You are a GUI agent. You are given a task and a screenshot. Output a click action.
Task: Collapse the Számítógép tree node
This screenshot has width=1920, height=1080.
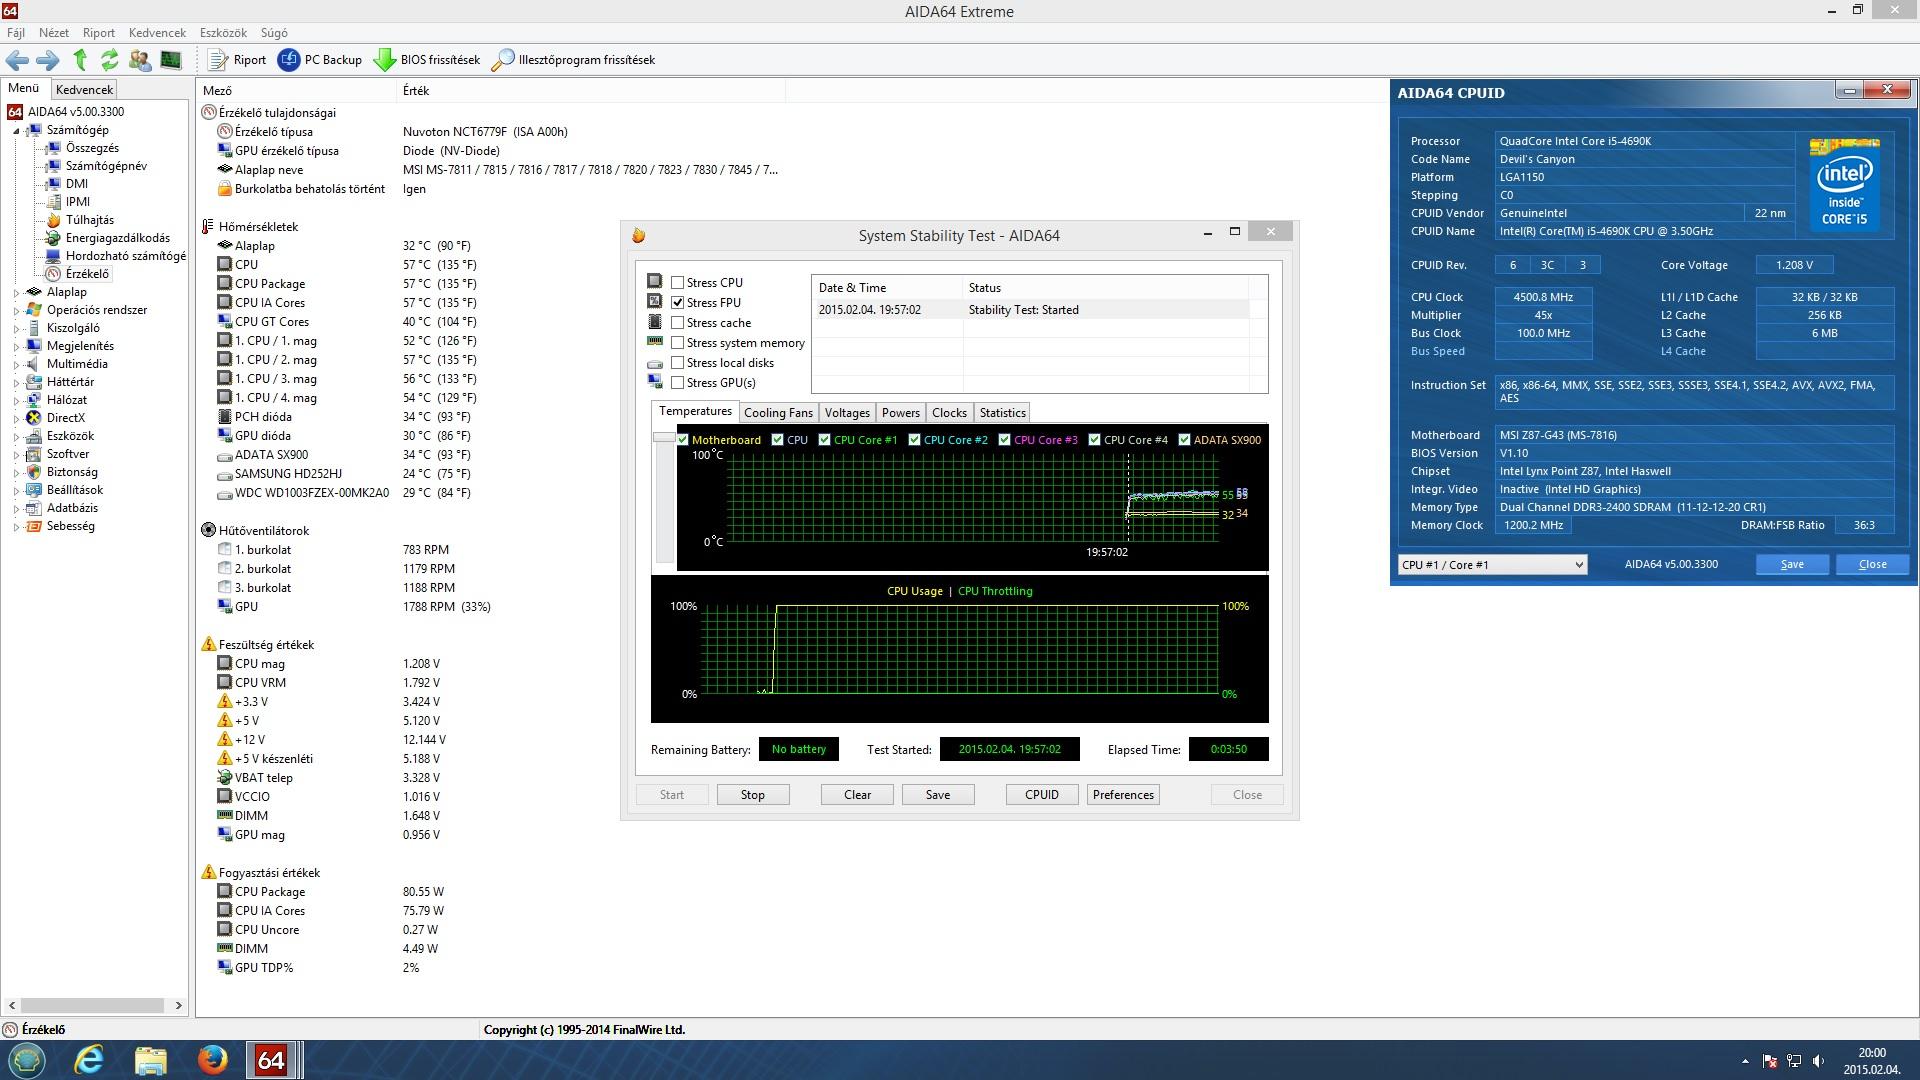click(x=16, y=131)
